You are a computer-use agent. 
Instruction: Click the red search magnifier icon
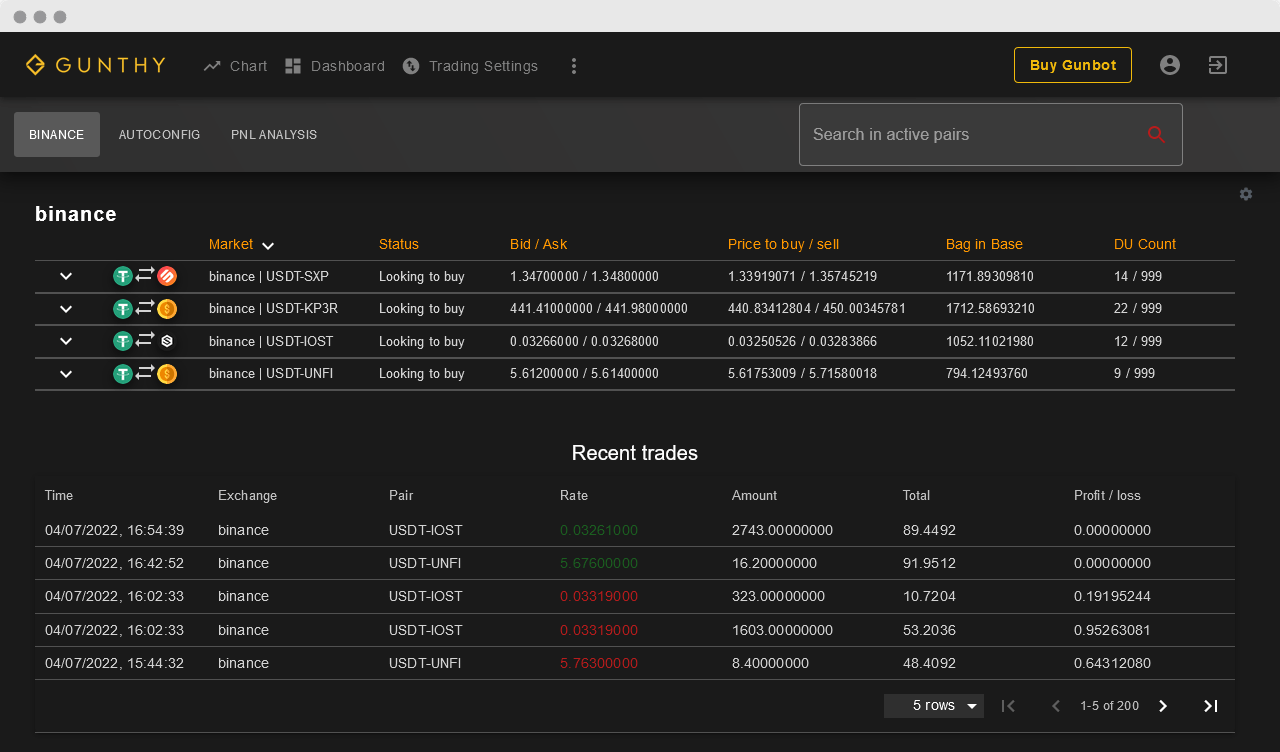click(1157, 134)
